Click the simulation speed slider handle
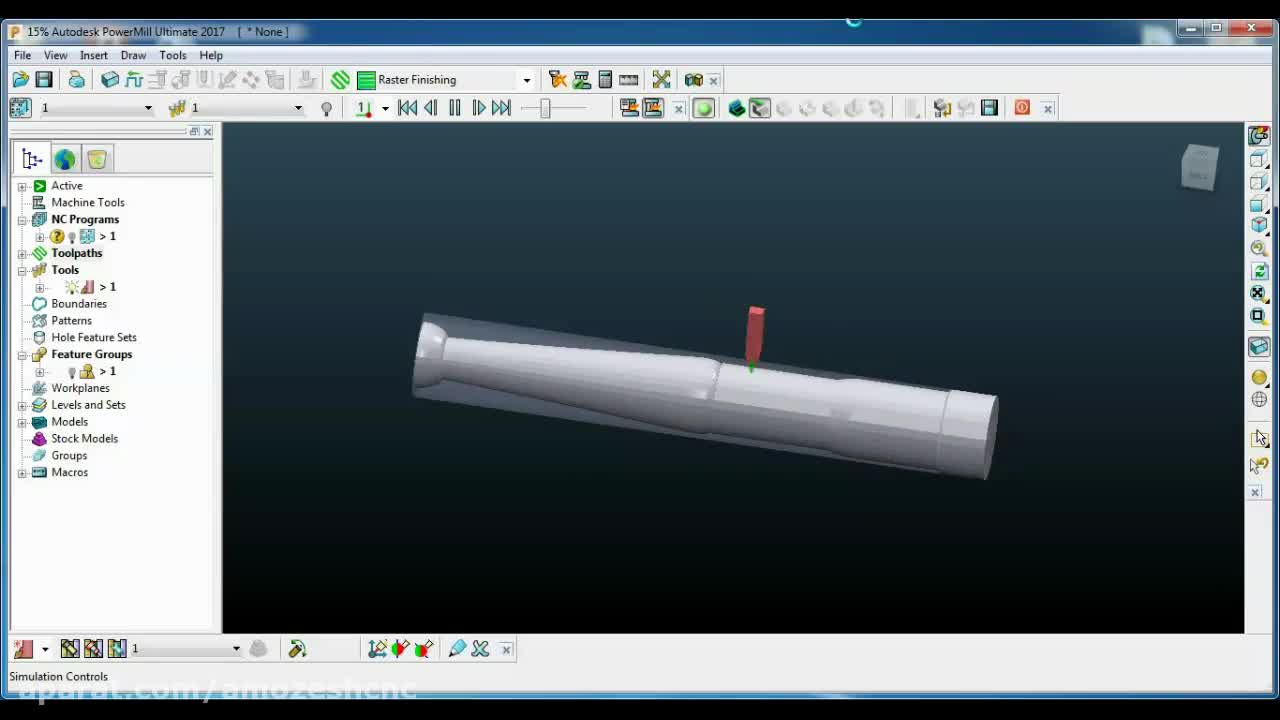 click(545, 108)
